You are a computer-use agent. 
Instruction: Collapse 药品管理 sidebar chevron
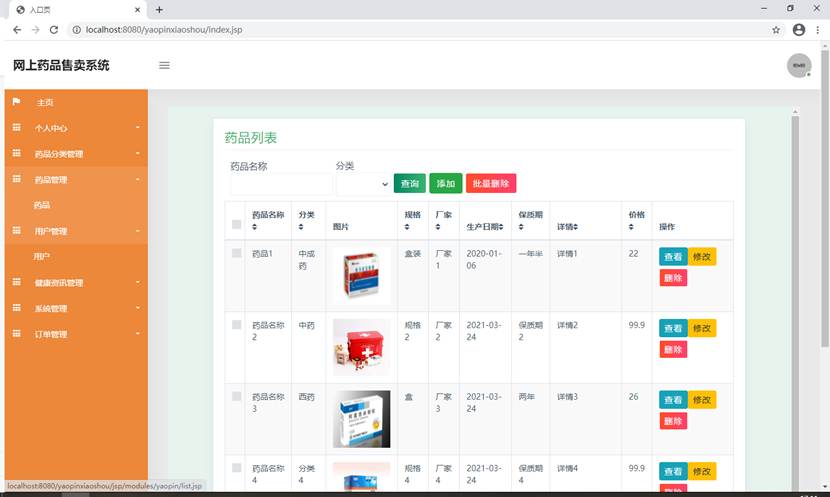(x=138, y=179)
